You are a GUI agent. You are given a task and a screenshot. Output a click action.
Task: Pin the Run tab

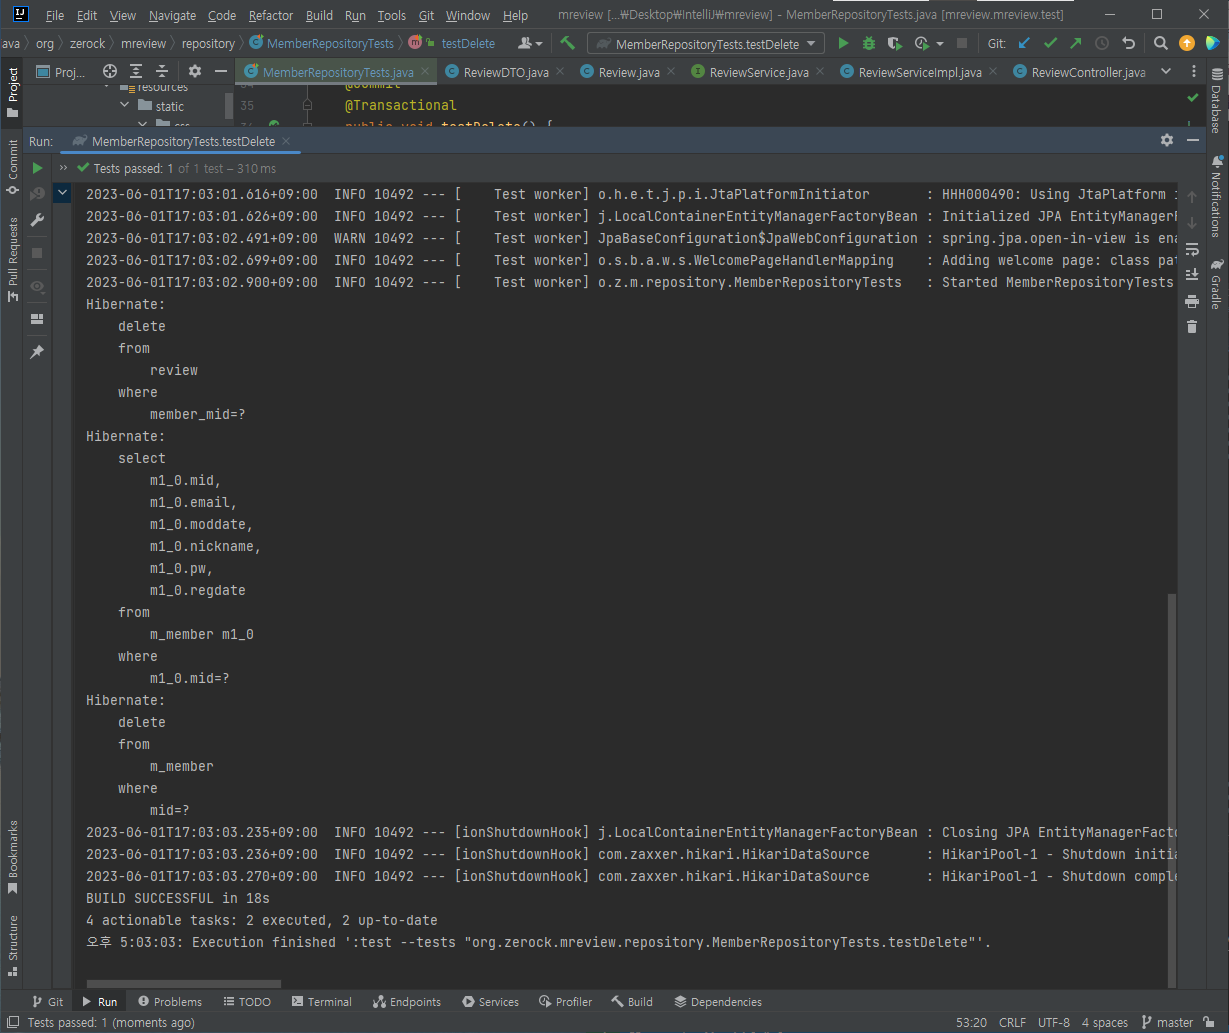[x=37, y=352]
